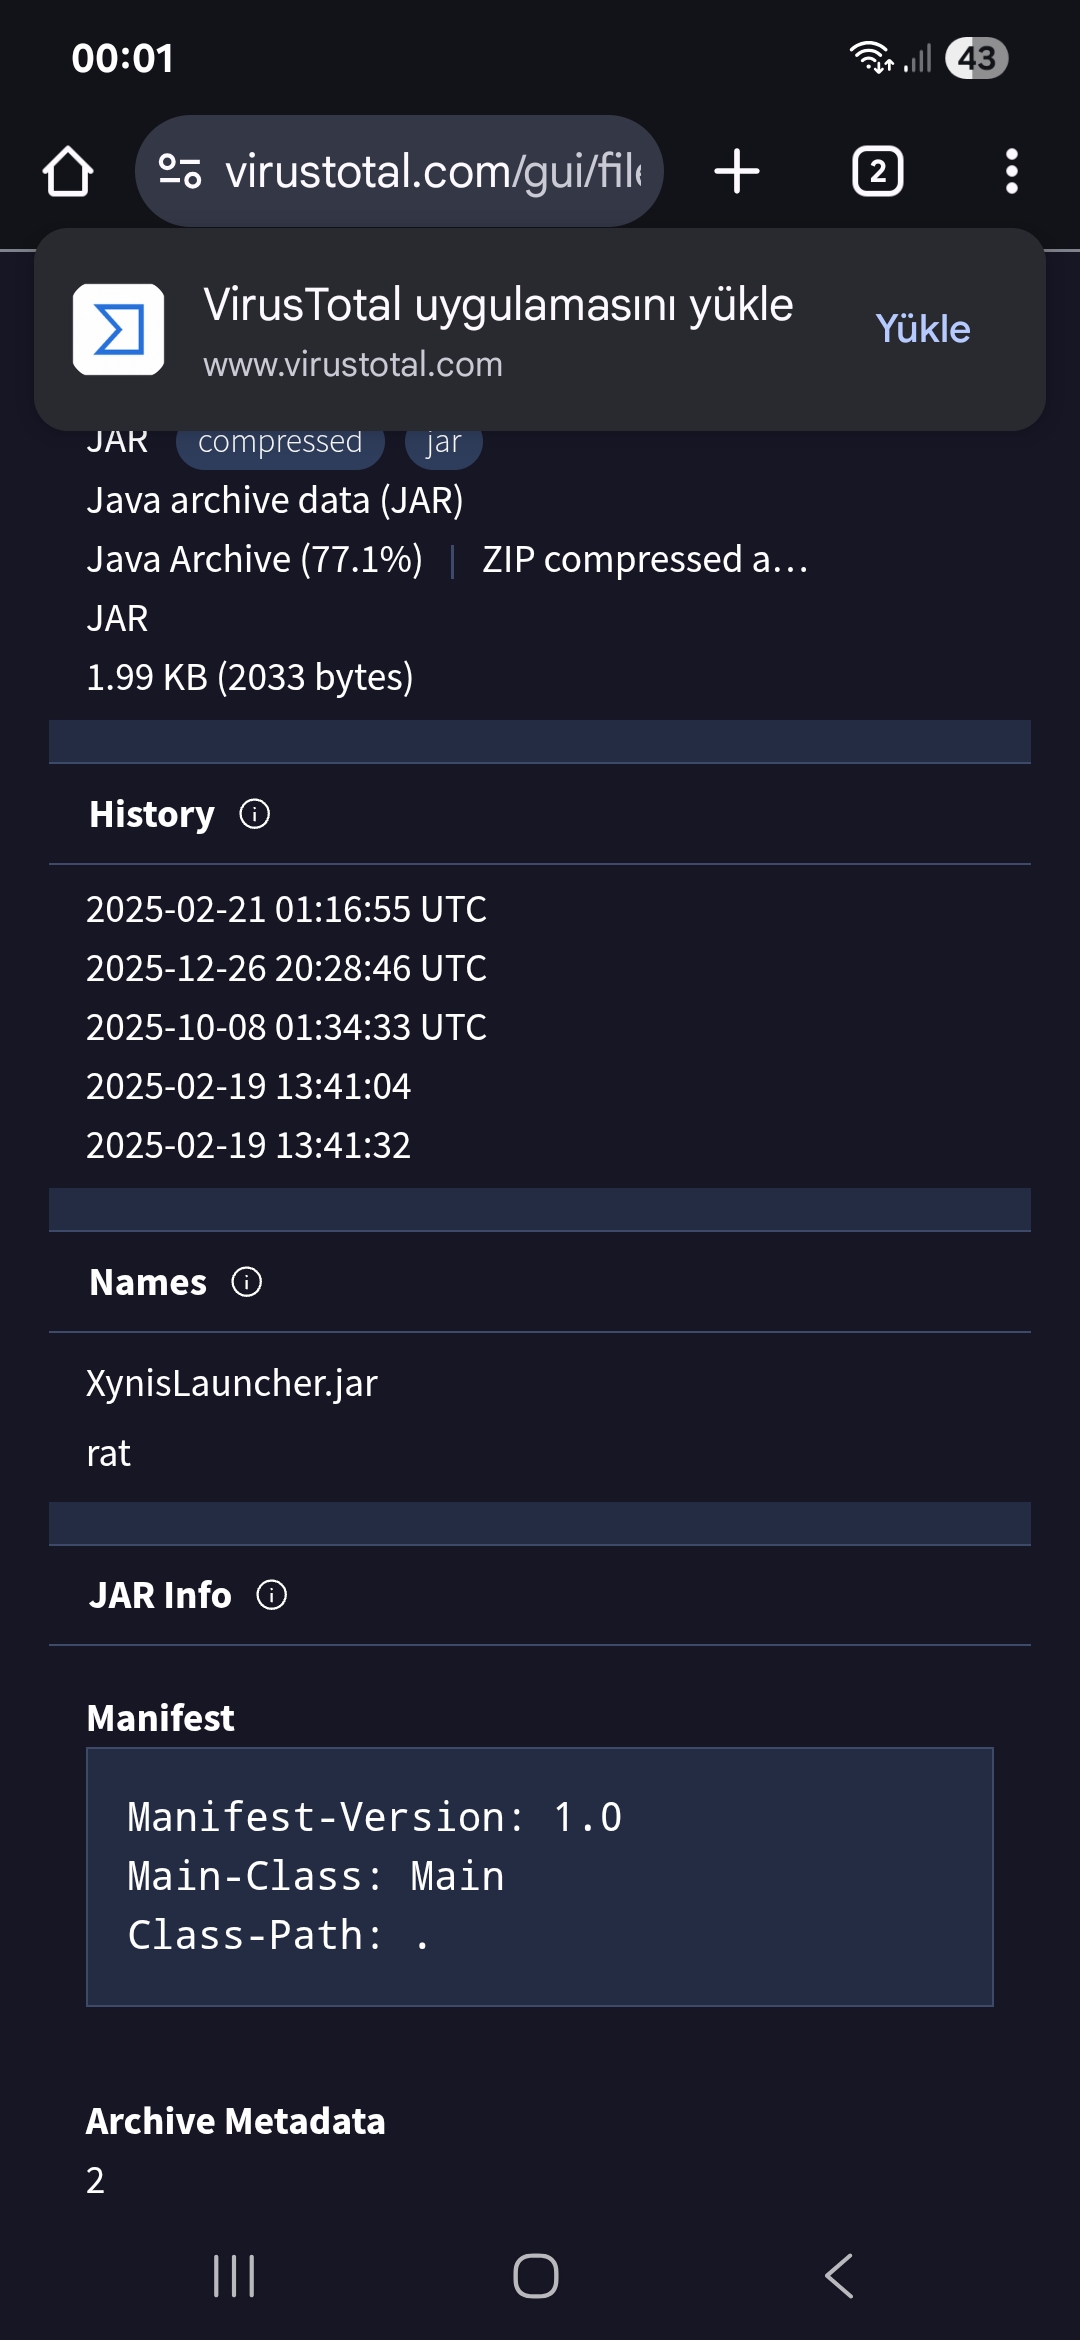
Task: Tap Yükle to install VirusTotal app
Action: pyautogui.click(x=922, y=329)
